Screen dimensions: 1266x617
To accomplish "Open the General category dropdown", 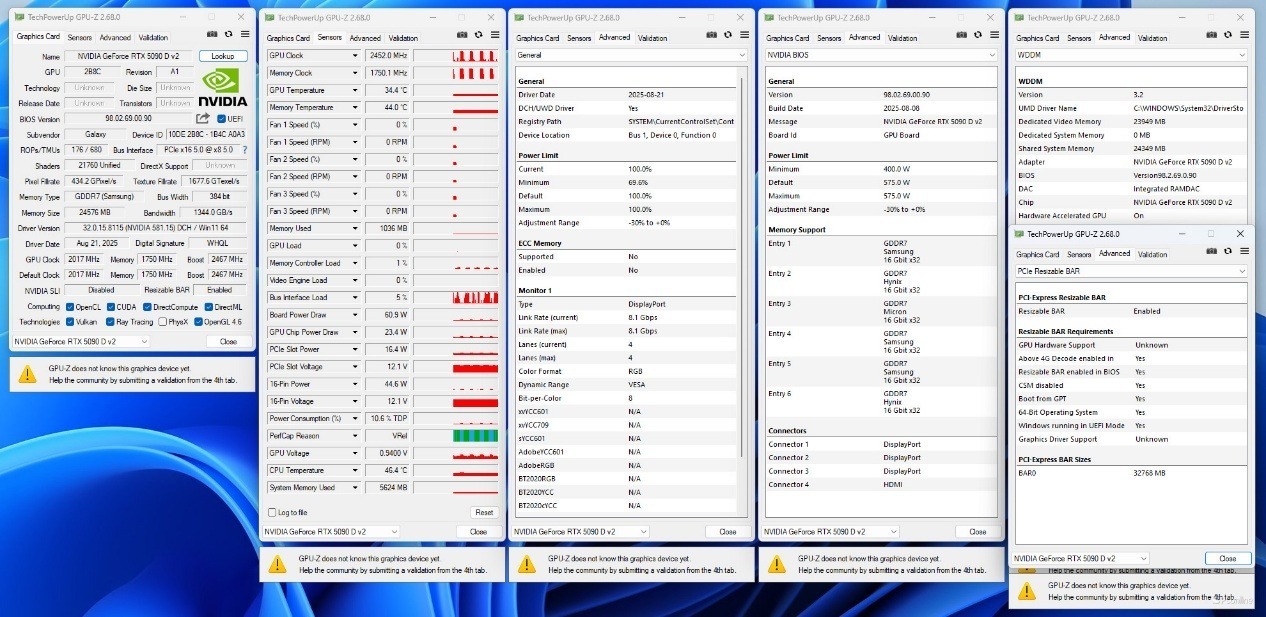I will (x=630, y=55).
